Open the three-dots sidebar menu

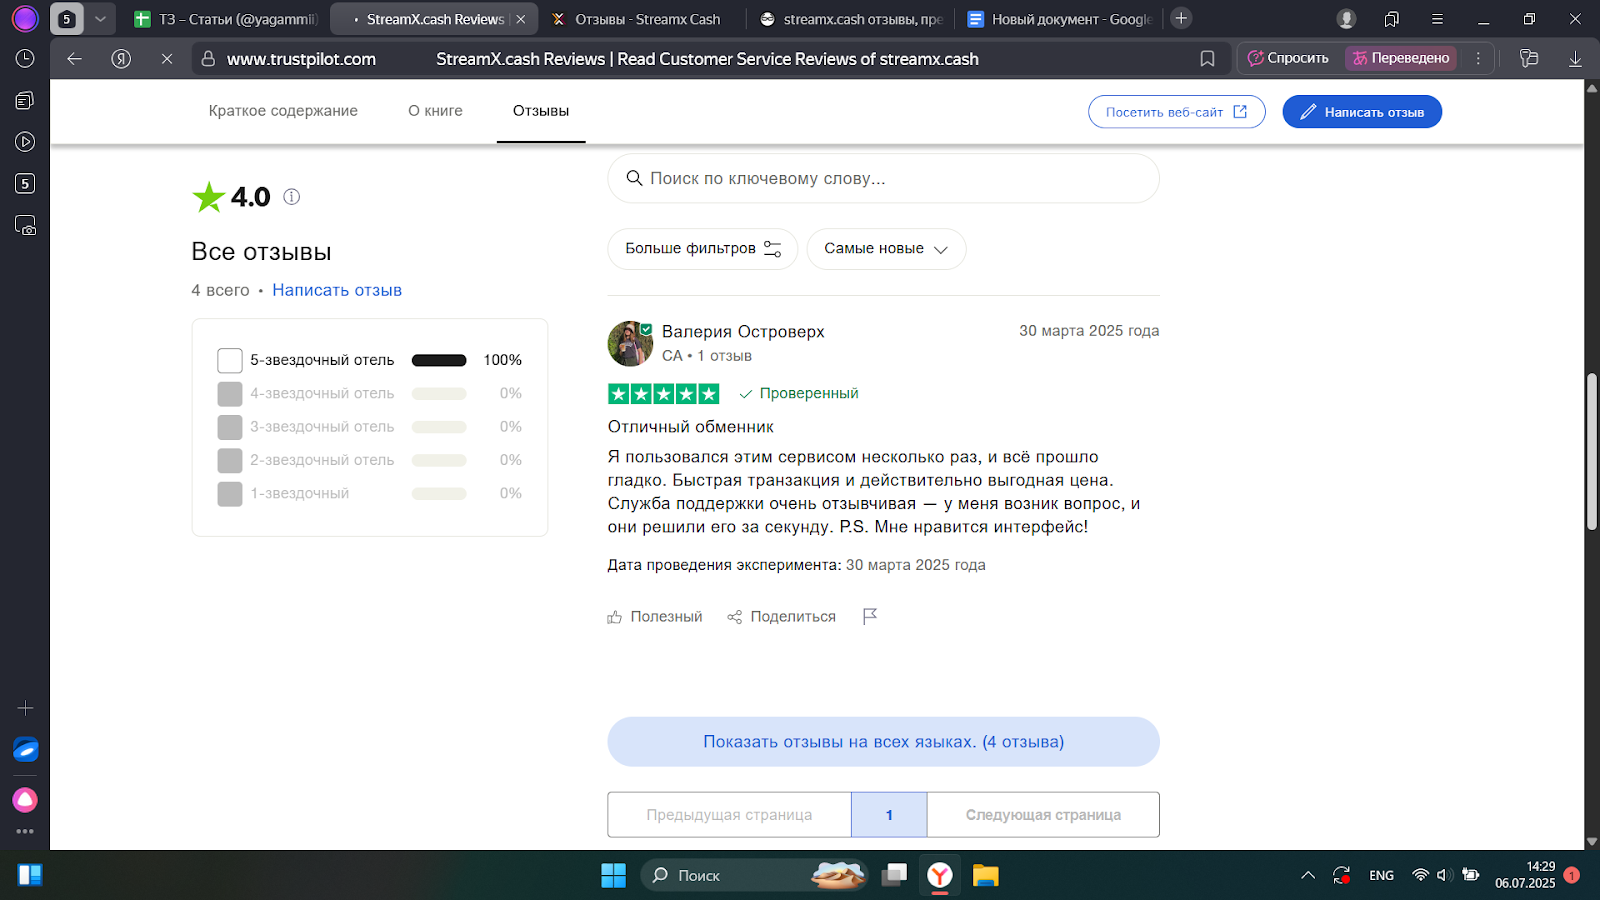click(25, 831)
